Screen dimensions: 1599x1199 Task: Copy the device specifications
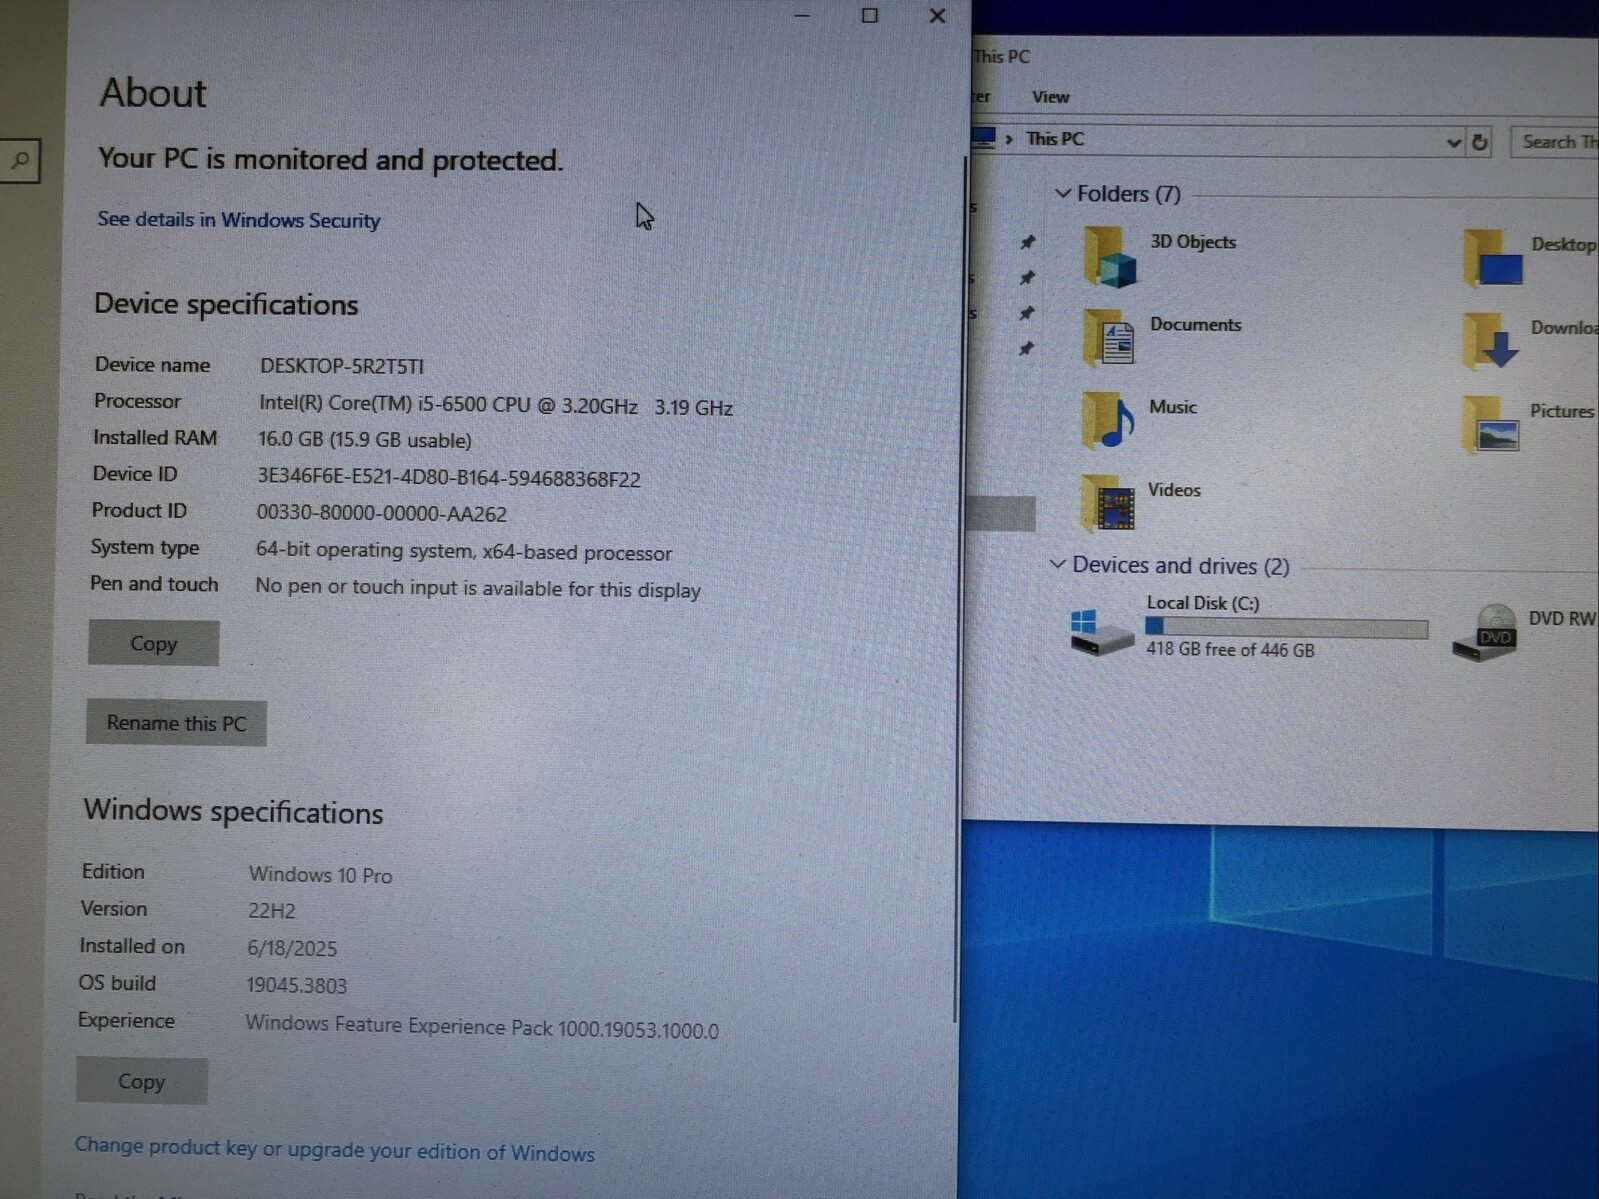point(153,643)
